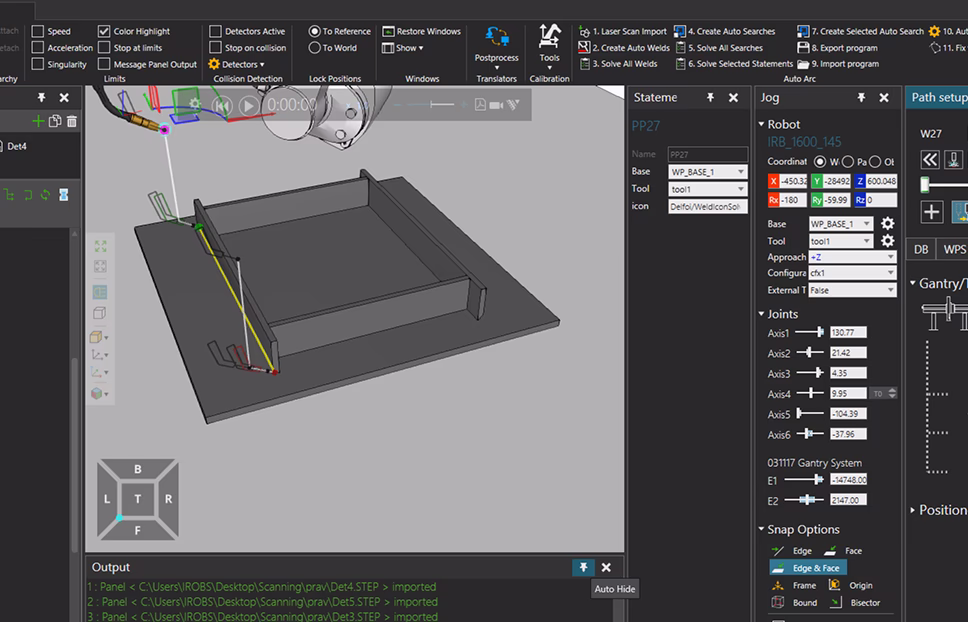Pin the Output panel (Auto Hide)
This screenshot has height=622, width=968.
coord(583,567)
